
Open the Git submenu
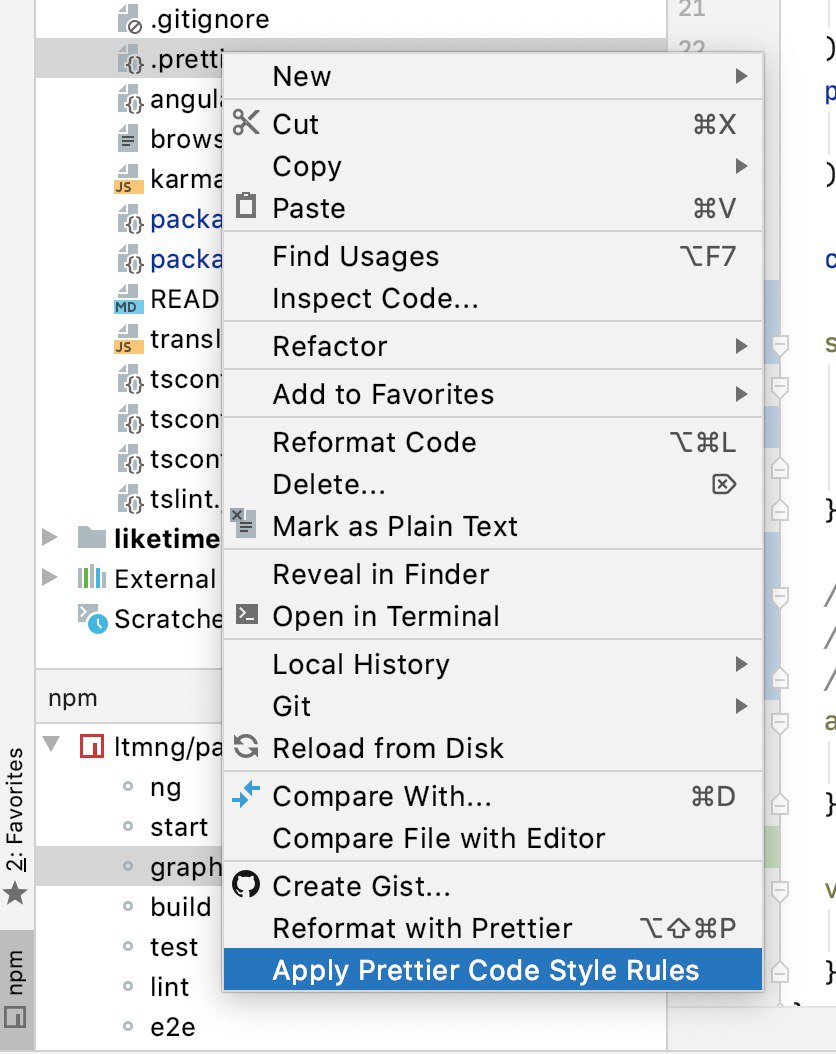click(x=493, y=706)
